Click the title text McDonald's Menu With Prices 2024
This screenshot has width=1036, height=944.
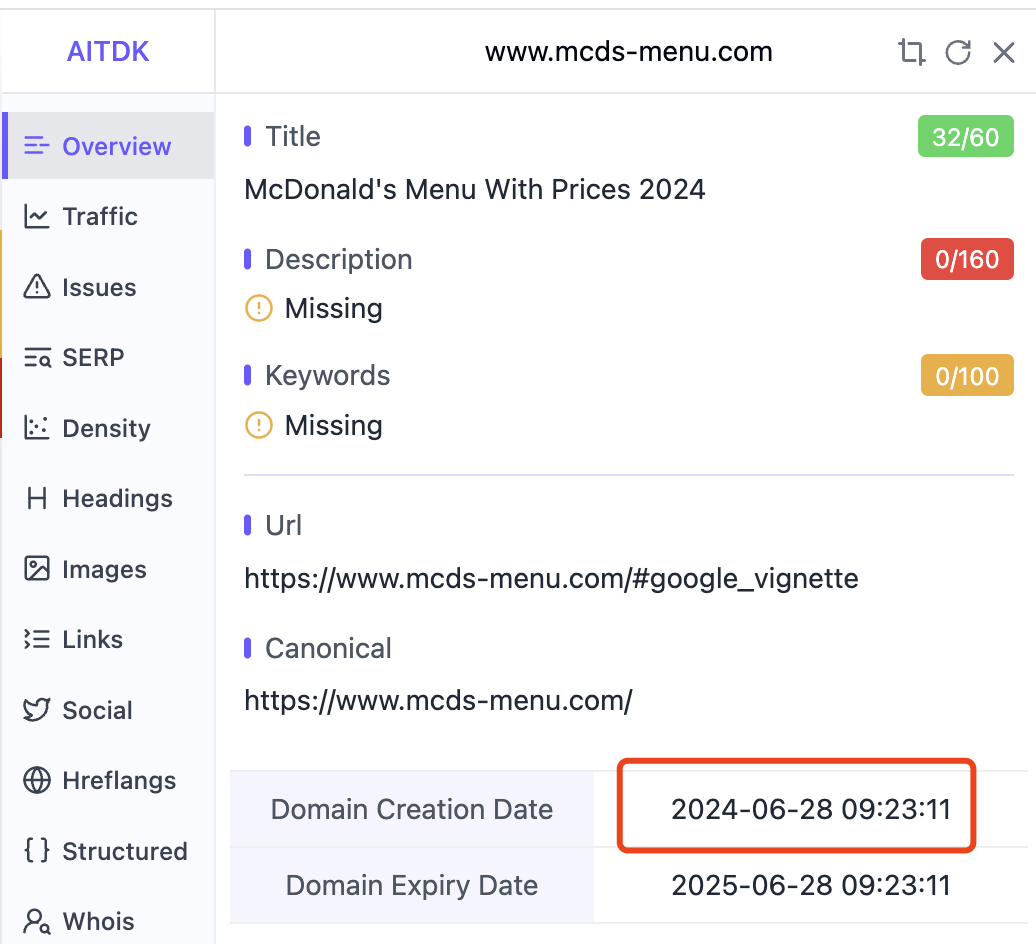coord(475,190)
